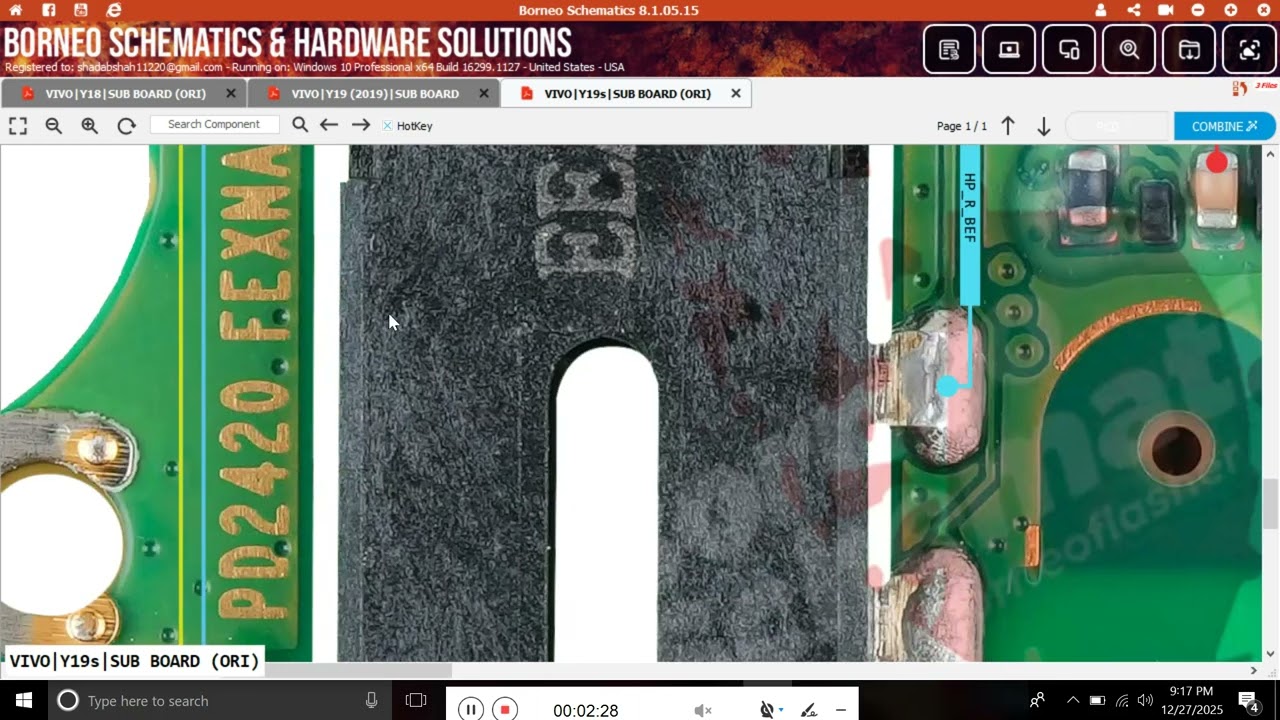Close the VIVO Y19 (2019) SUB BOARD tab
Screen dimensions: 1280x720
pos(484,93)
